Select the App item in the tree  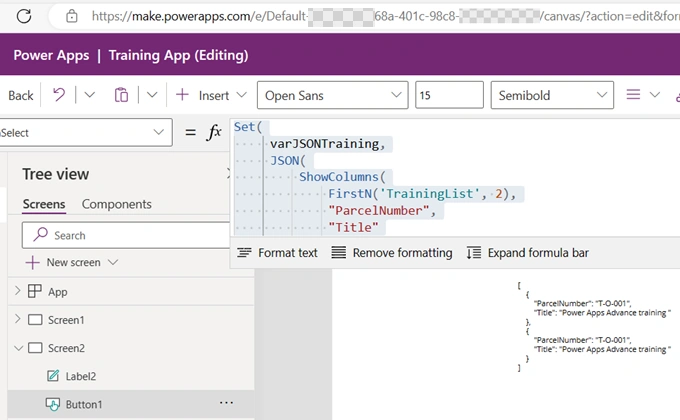[57, 292]
